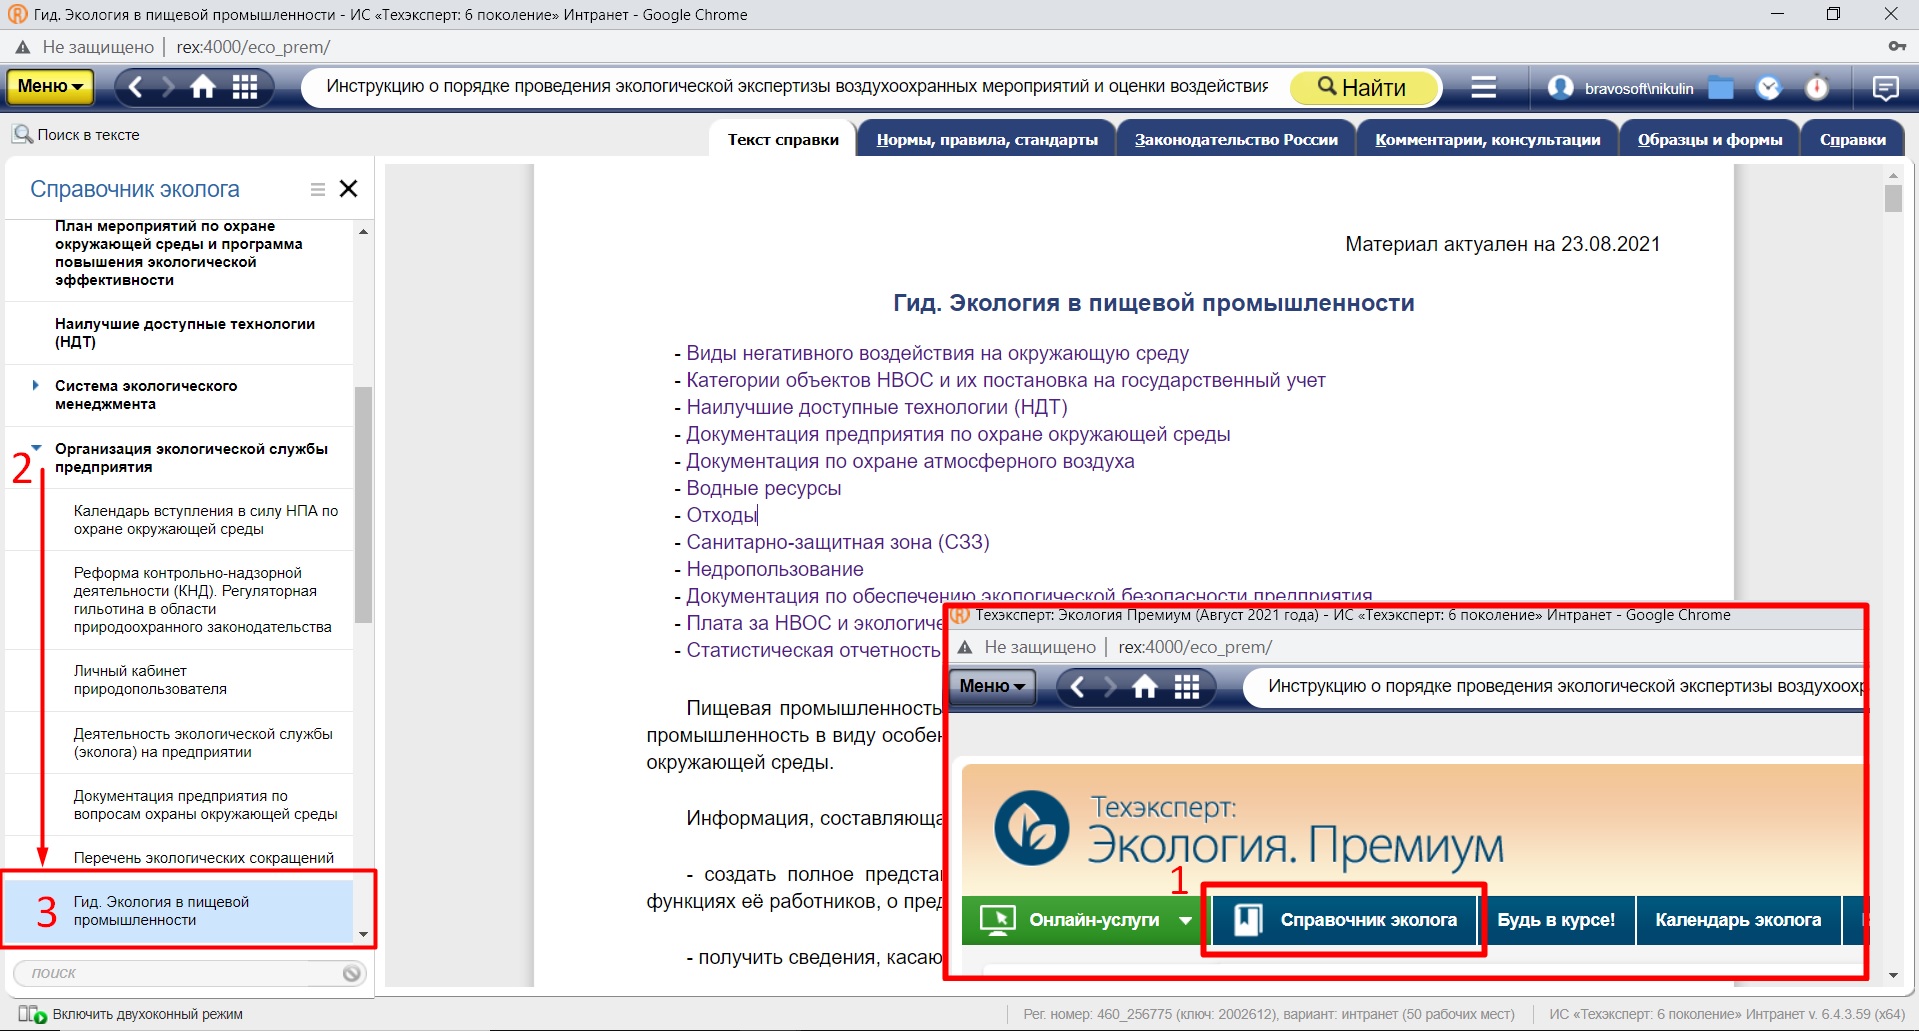Close the Справочник эколога panel
Screen dimensions: 1919x1031
348,189
